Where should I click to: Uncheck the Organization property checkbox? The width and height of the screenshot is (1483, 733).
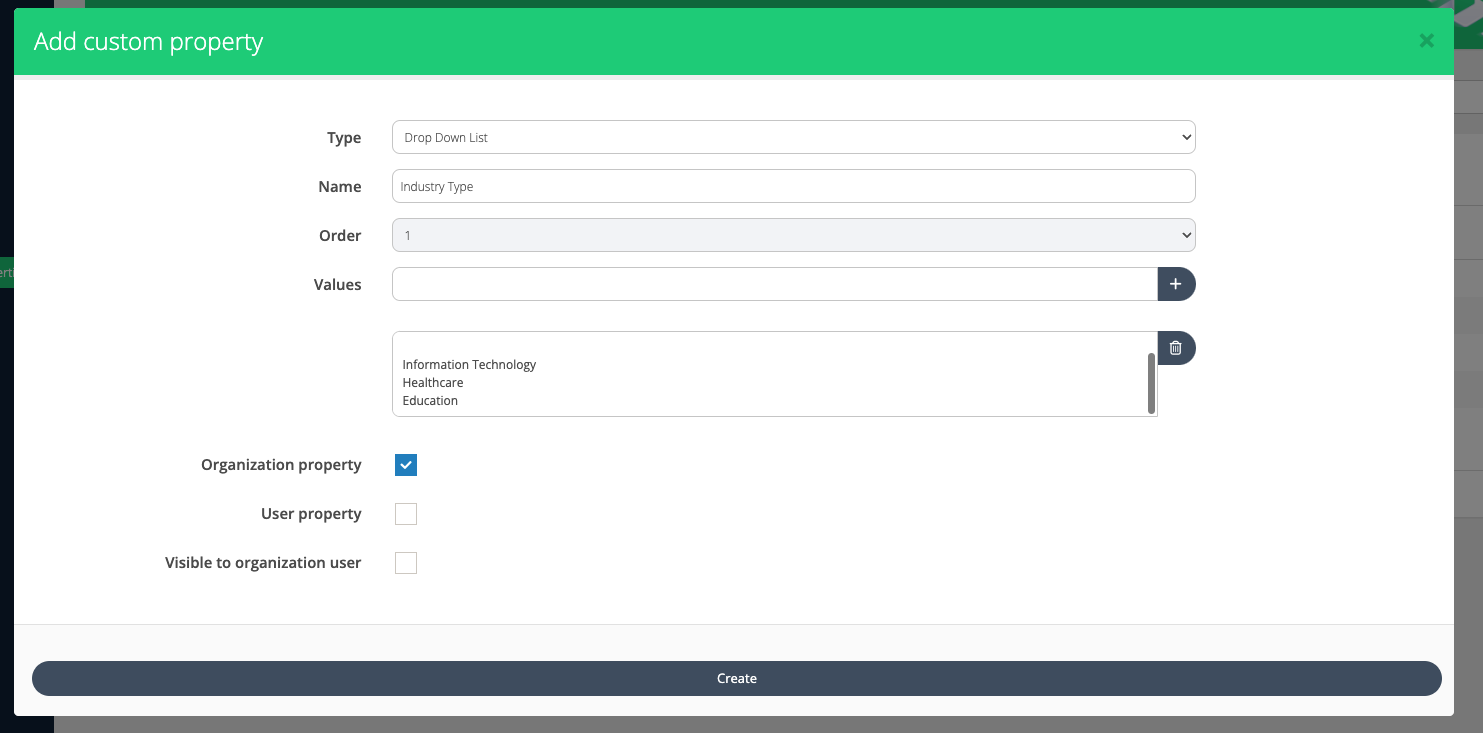point(405,465)
